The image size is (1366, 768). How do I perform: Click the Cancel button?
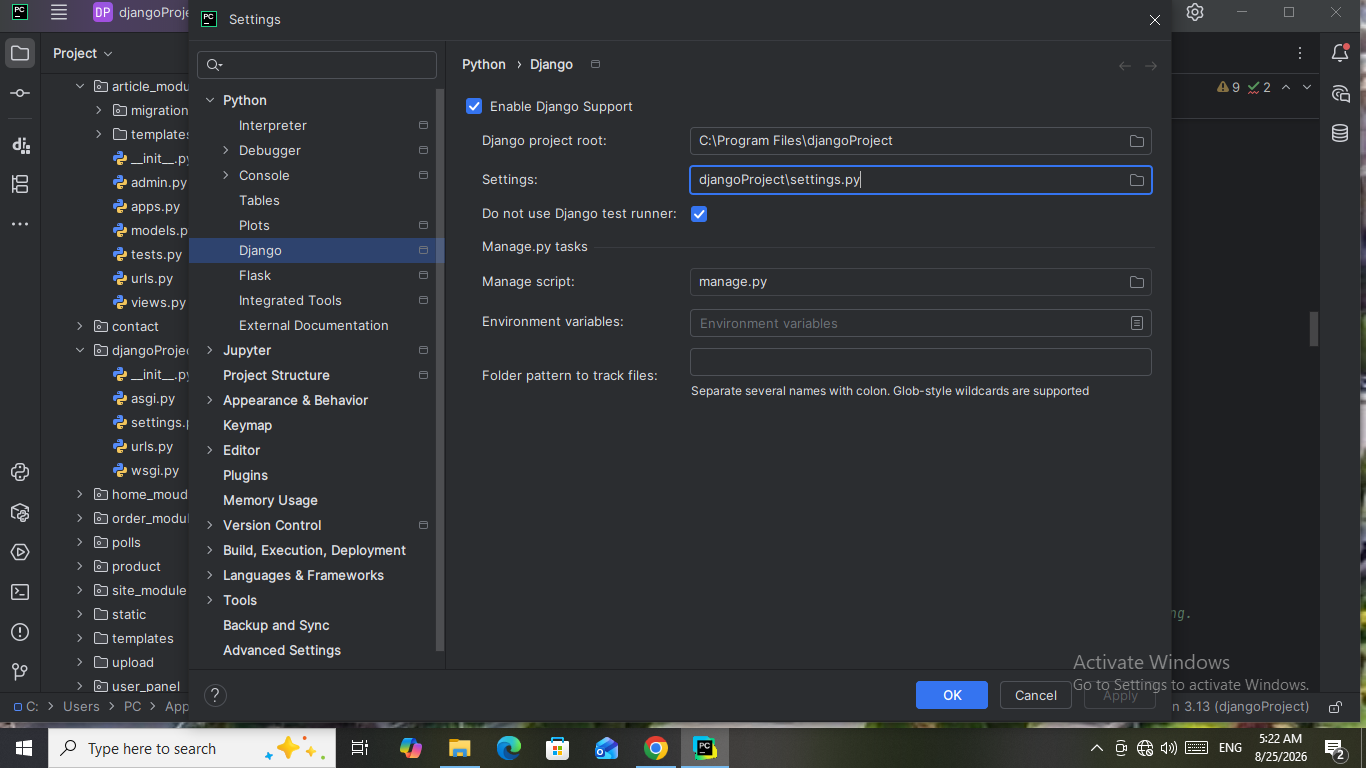(x=1036, y=695)
